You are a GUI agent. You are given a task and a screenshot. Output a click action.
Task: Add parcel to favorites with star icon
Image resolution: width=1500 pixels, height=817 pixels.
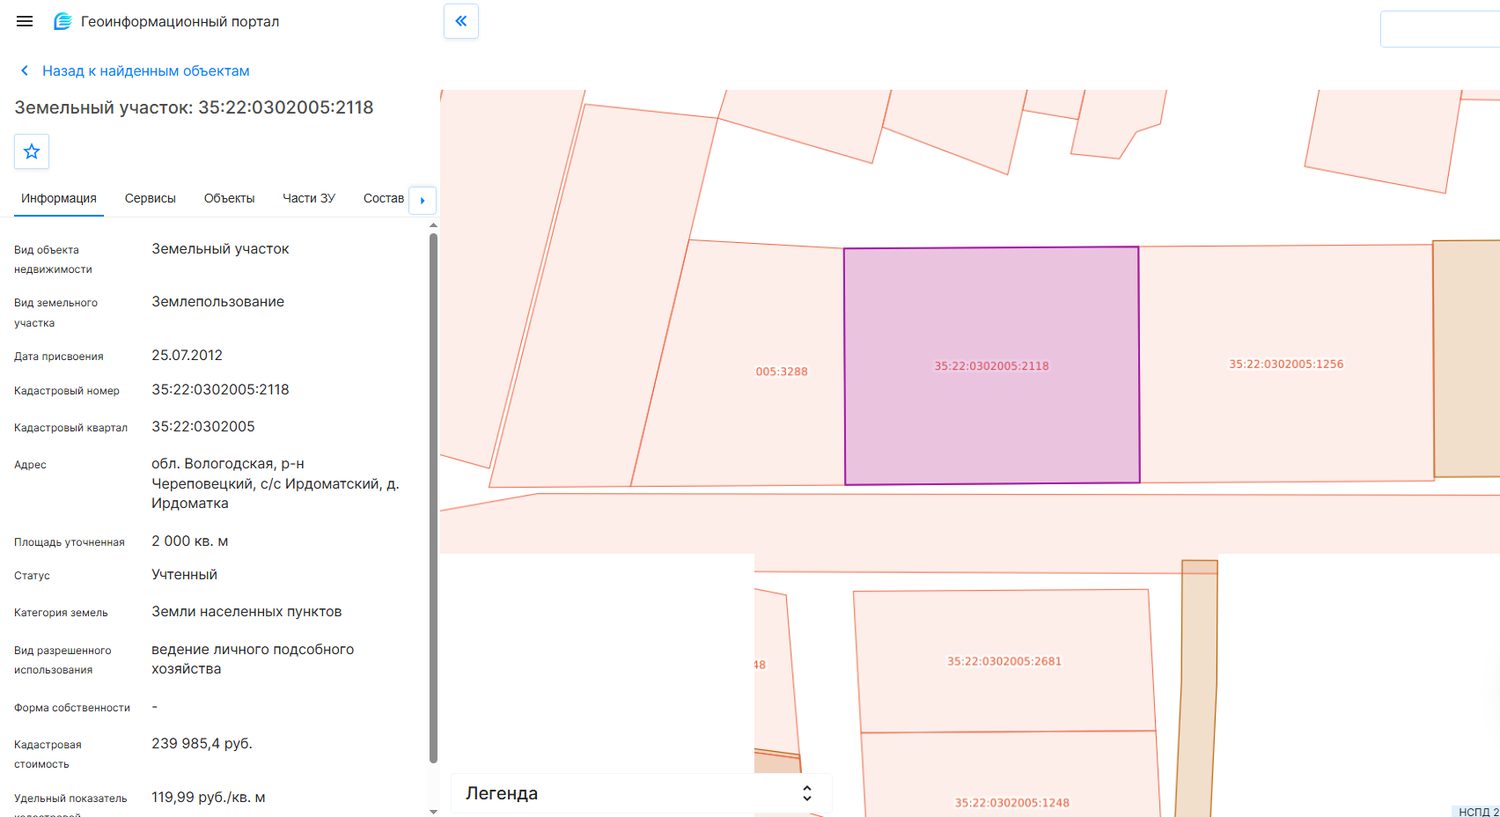coord(32,152)
